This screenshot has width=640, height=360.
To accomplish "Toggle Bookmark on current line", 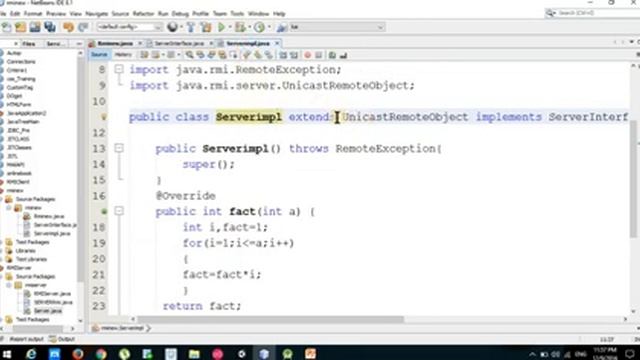I will [269, 55].
